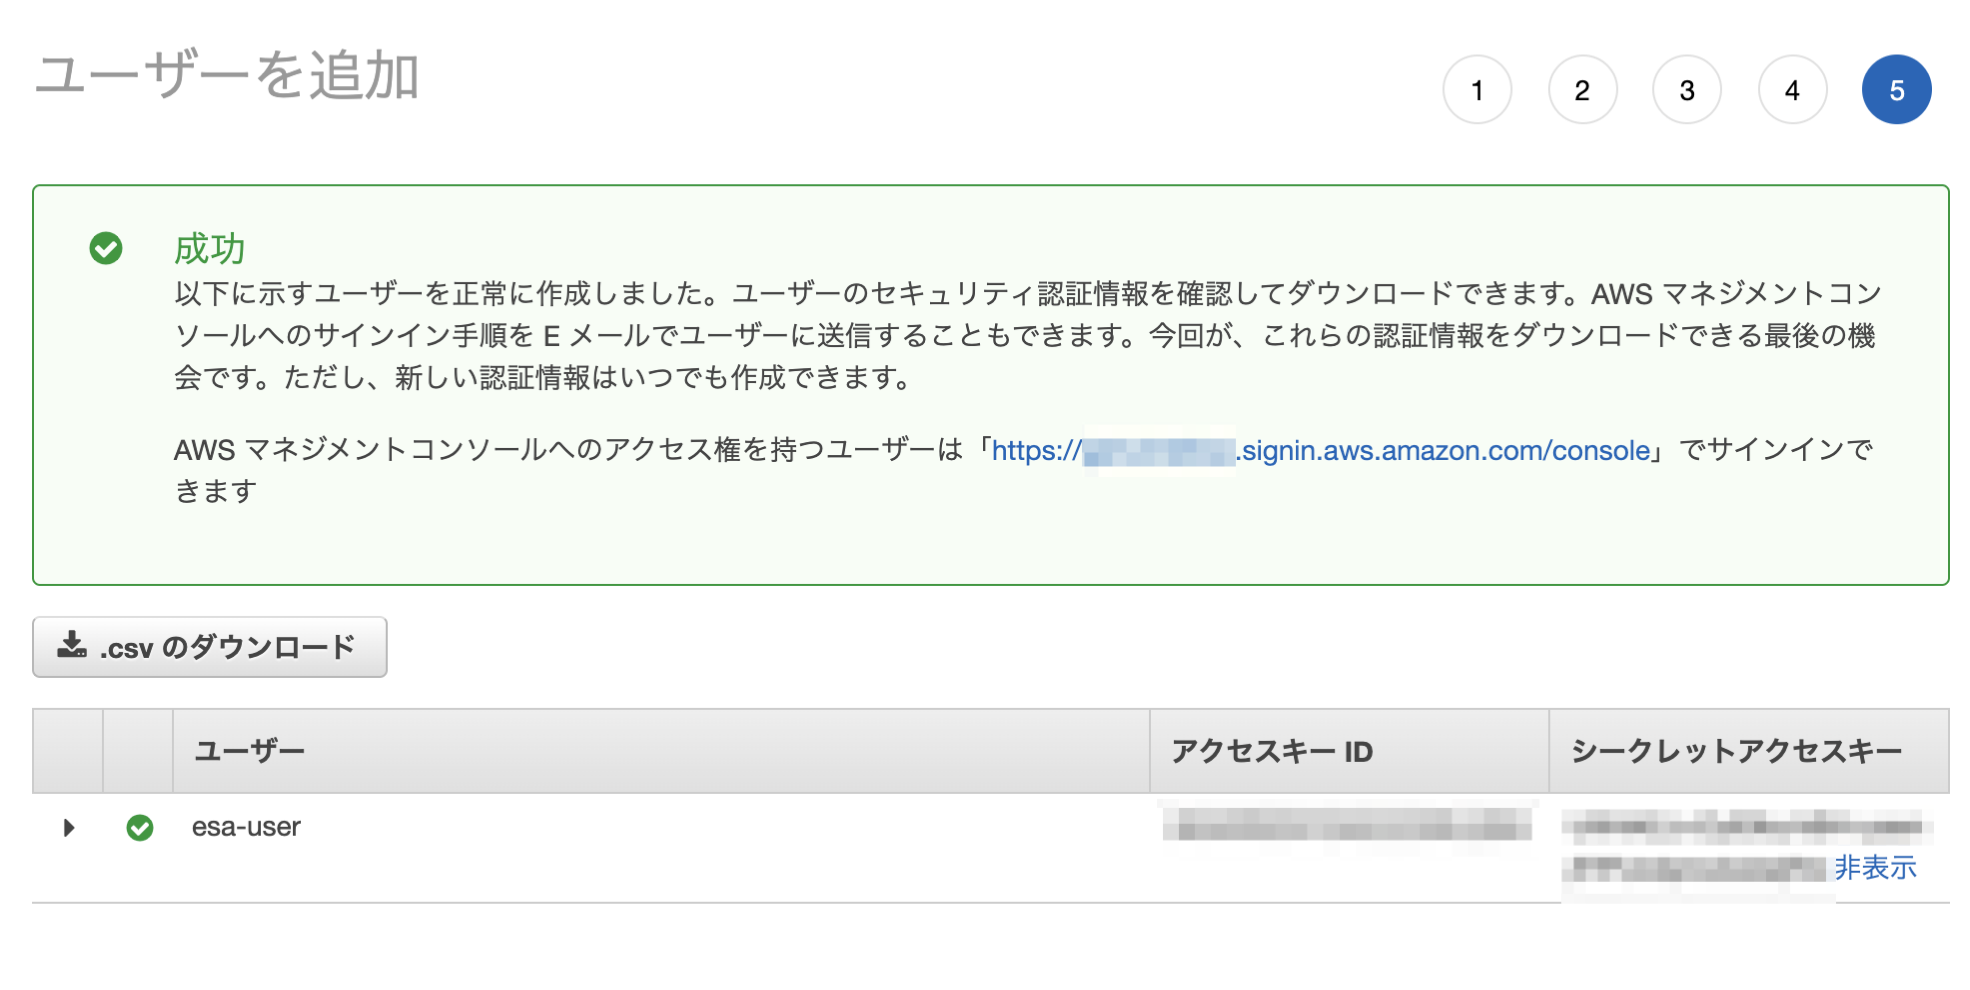
Task: Click the green success checkmark icon
Action: pyautogui.click(x=106, y=248)
